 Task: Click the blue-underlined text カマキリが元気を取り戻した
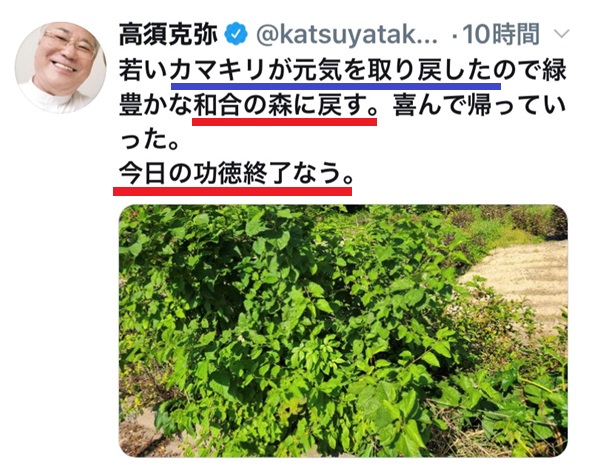pyautogui.click(x=335, y=71)
